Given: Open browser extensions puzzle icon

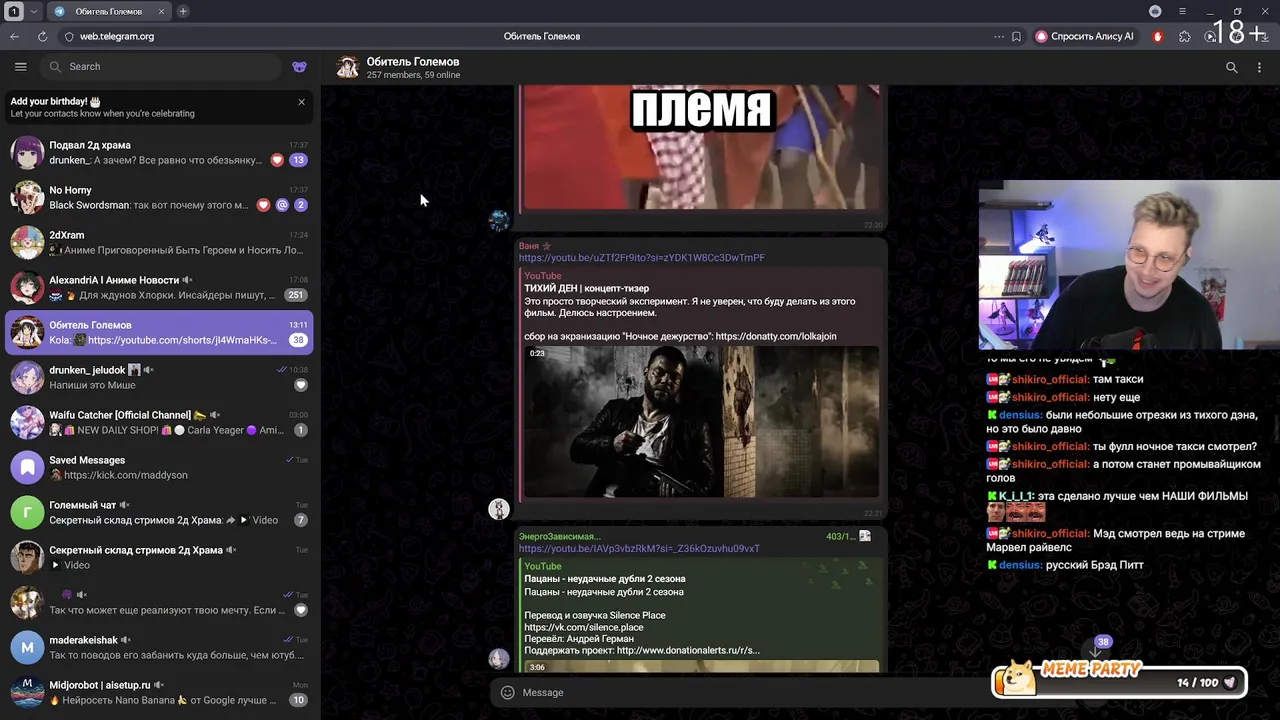Looking at the screenshot, I should [1185, 36].
